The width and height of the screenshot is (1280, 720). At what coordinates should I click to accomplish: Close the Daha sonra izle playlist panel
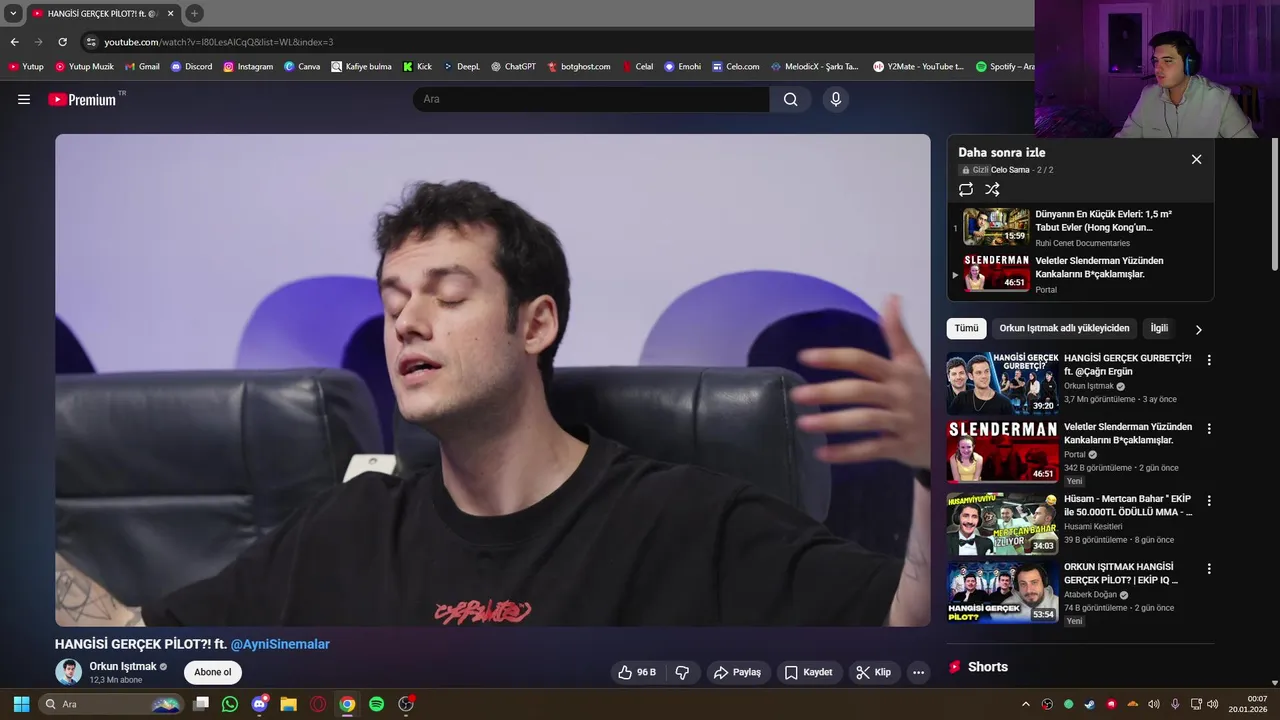click(1196, 159)
